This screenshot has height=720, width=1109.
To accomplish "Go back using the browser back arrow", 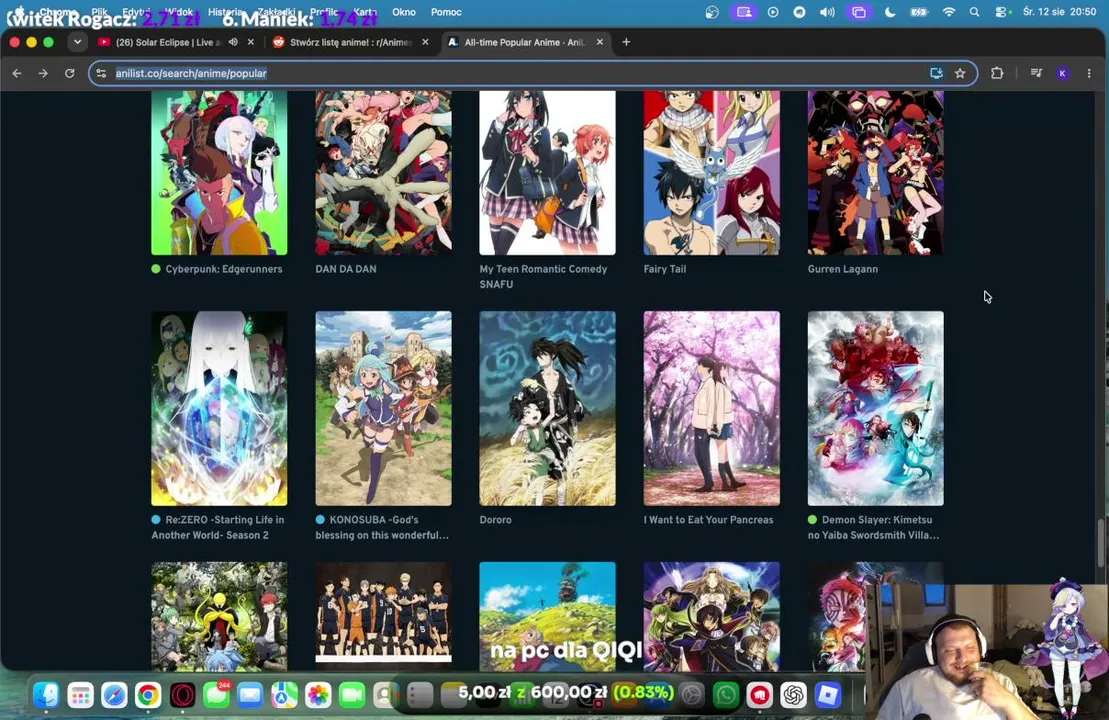I will coord(17,73).
